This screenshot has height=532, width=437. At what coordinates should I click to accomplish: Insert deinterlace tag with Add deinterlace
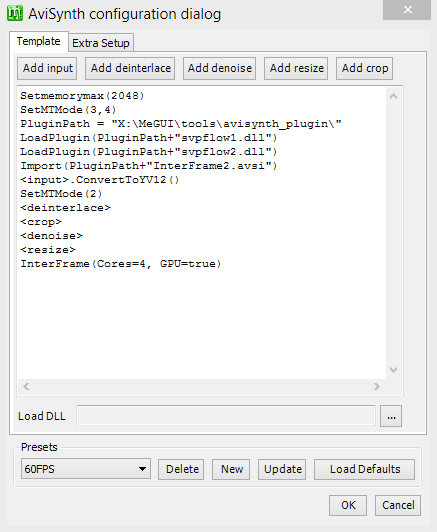click(x=130, y=68)
